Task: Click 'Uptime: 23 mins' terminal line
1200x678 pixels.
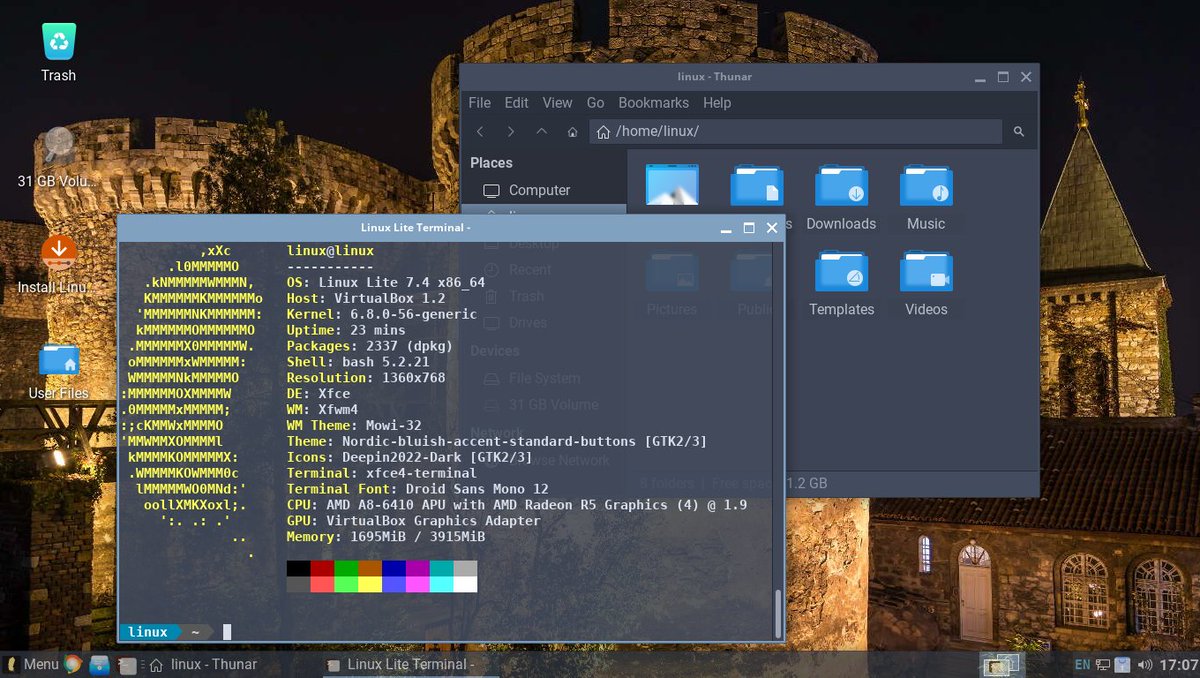Action: (x=346, y=330)
